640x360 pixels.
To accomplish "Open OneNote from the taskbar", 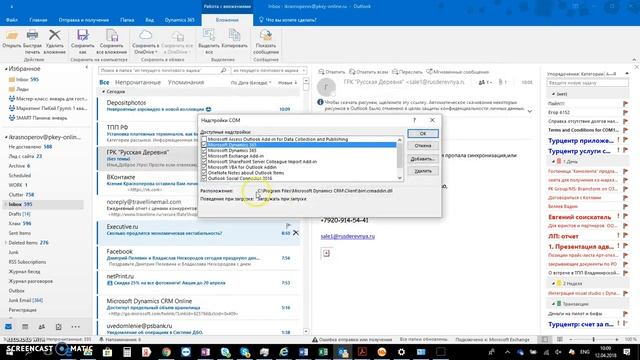I will [205, 352].
